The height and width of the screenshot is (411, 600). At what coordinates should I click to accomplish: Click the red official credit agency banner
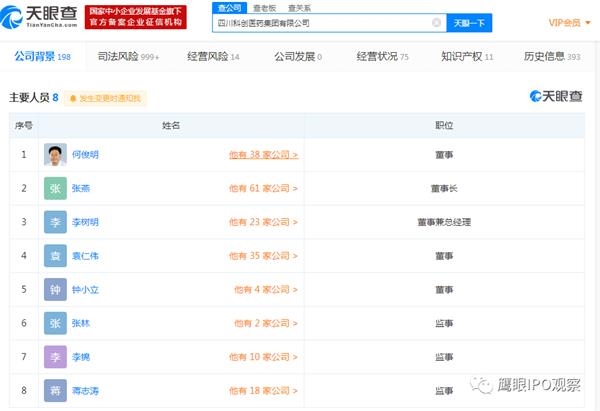point(135,17)
